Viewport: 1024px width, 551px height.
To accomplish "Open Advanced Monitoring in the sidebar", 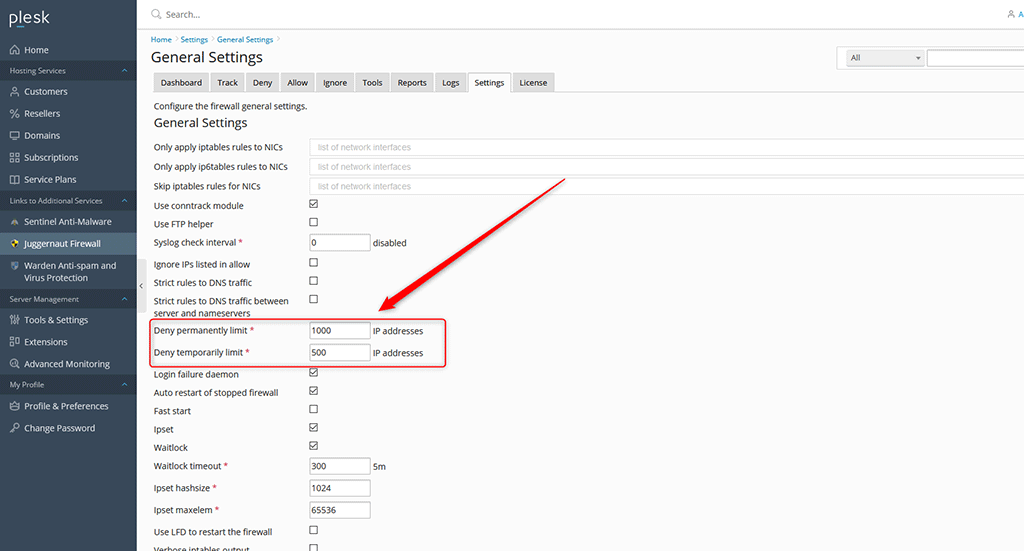I will tap(69, 364).
